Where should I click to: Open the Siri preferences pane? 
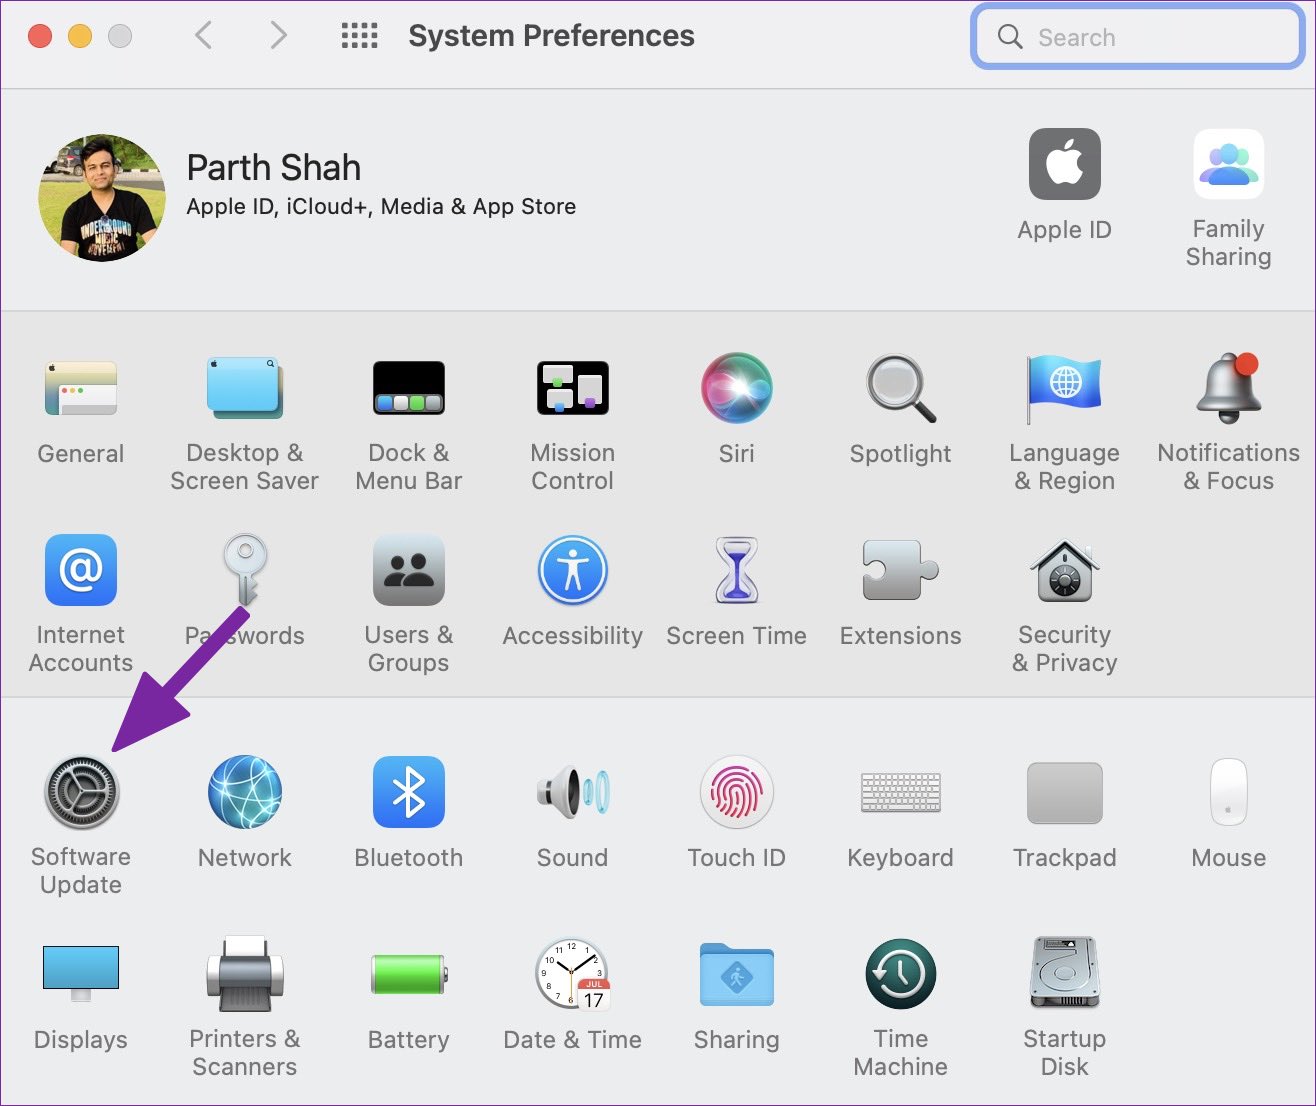tap(737, 388)
